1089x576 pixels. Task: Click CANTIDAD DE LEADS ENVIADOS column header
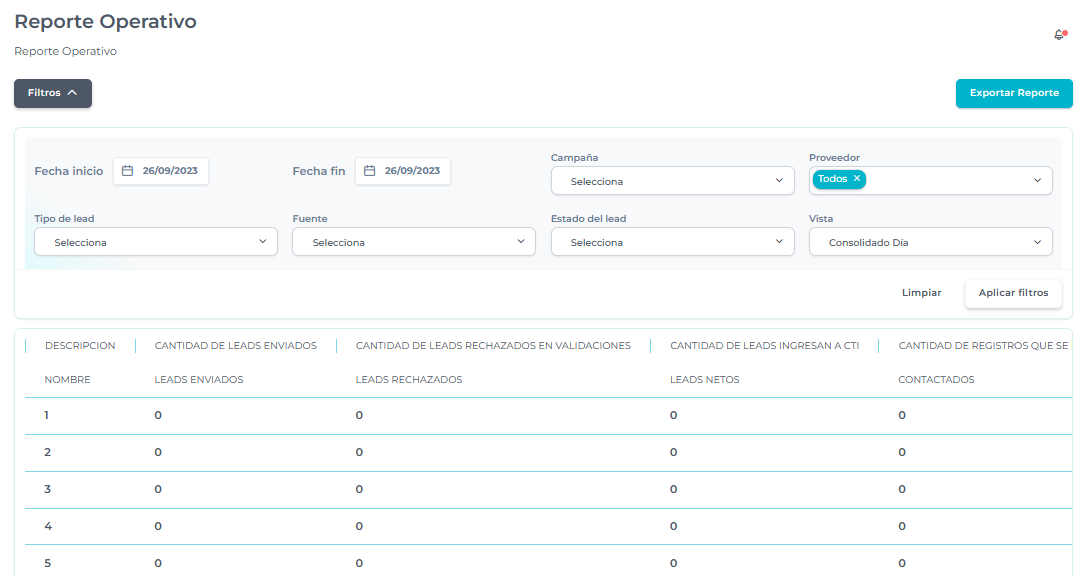[x=235, y=346]
